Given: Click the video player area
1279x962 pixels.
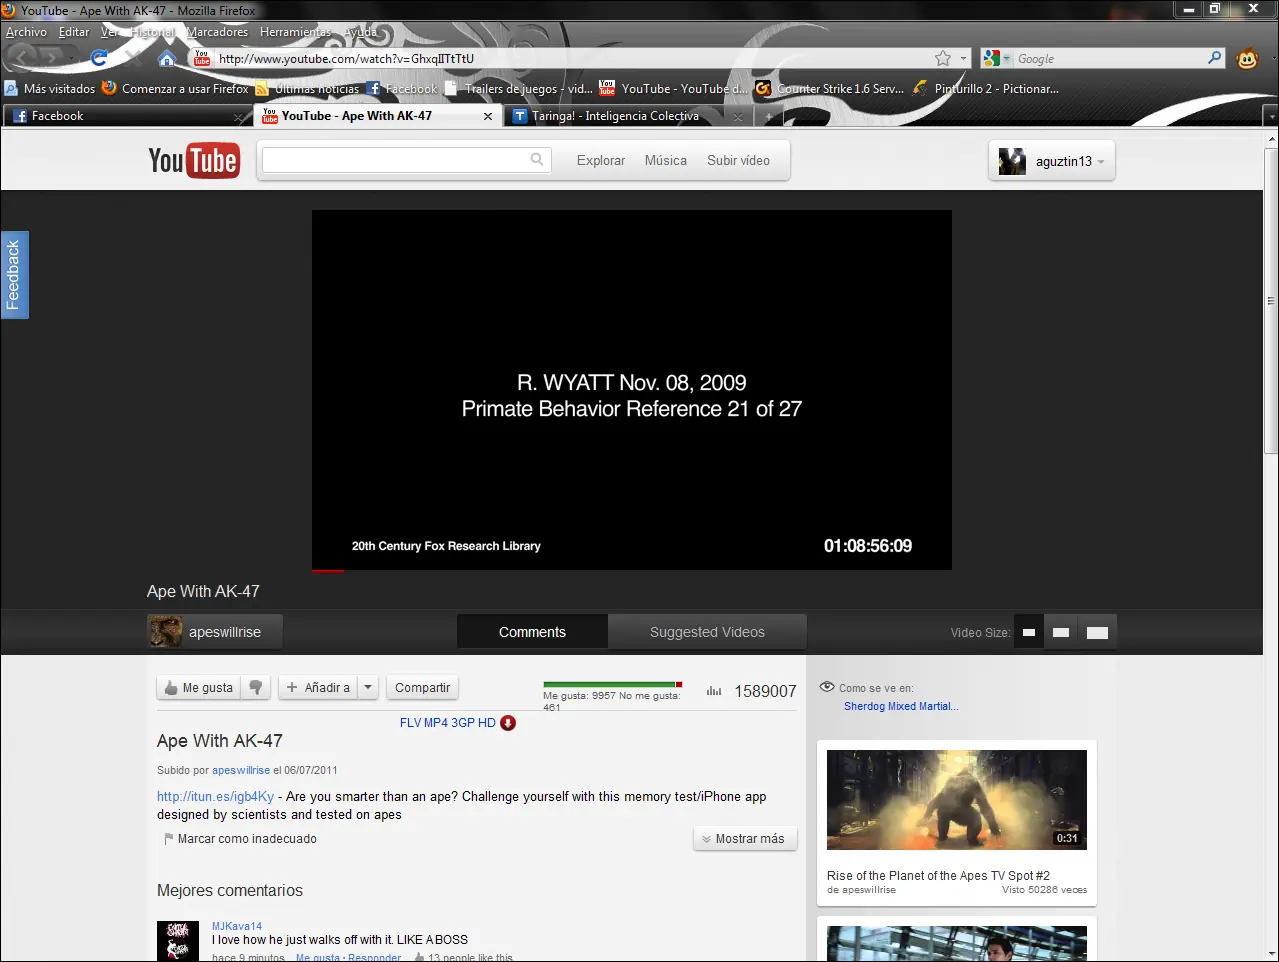Looking at the screenshot, I should [632, 388].
